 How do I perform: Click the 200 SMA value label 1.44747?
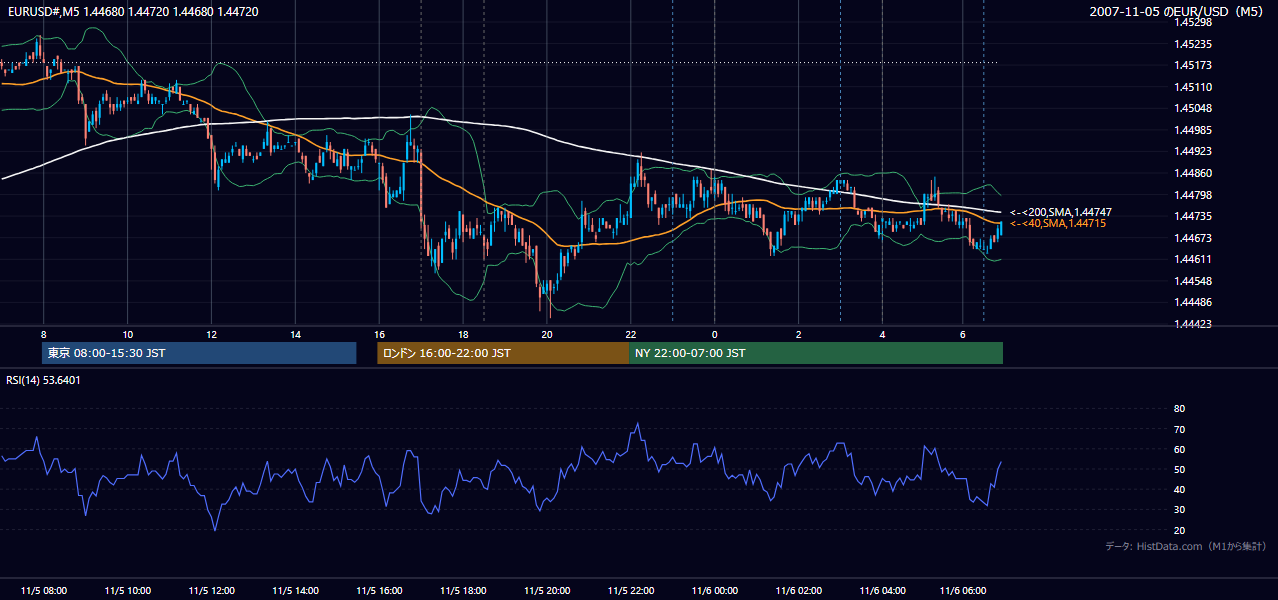tap(1061, 212)
